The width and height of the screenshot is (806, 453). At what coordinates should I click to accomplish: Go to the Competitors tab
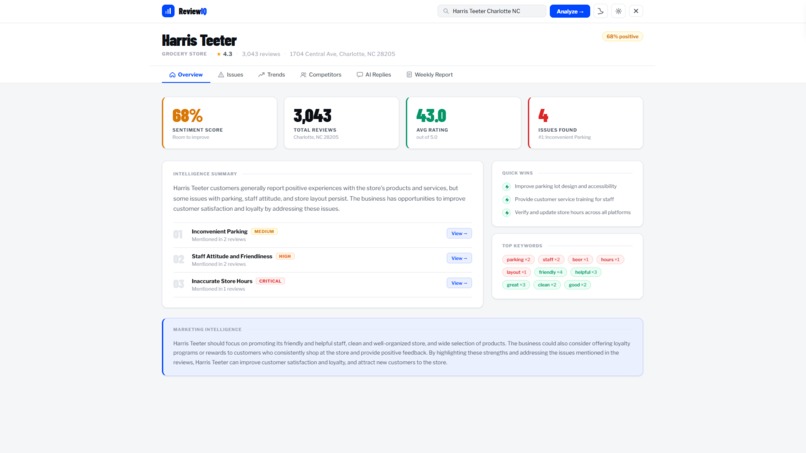(321, 75)
